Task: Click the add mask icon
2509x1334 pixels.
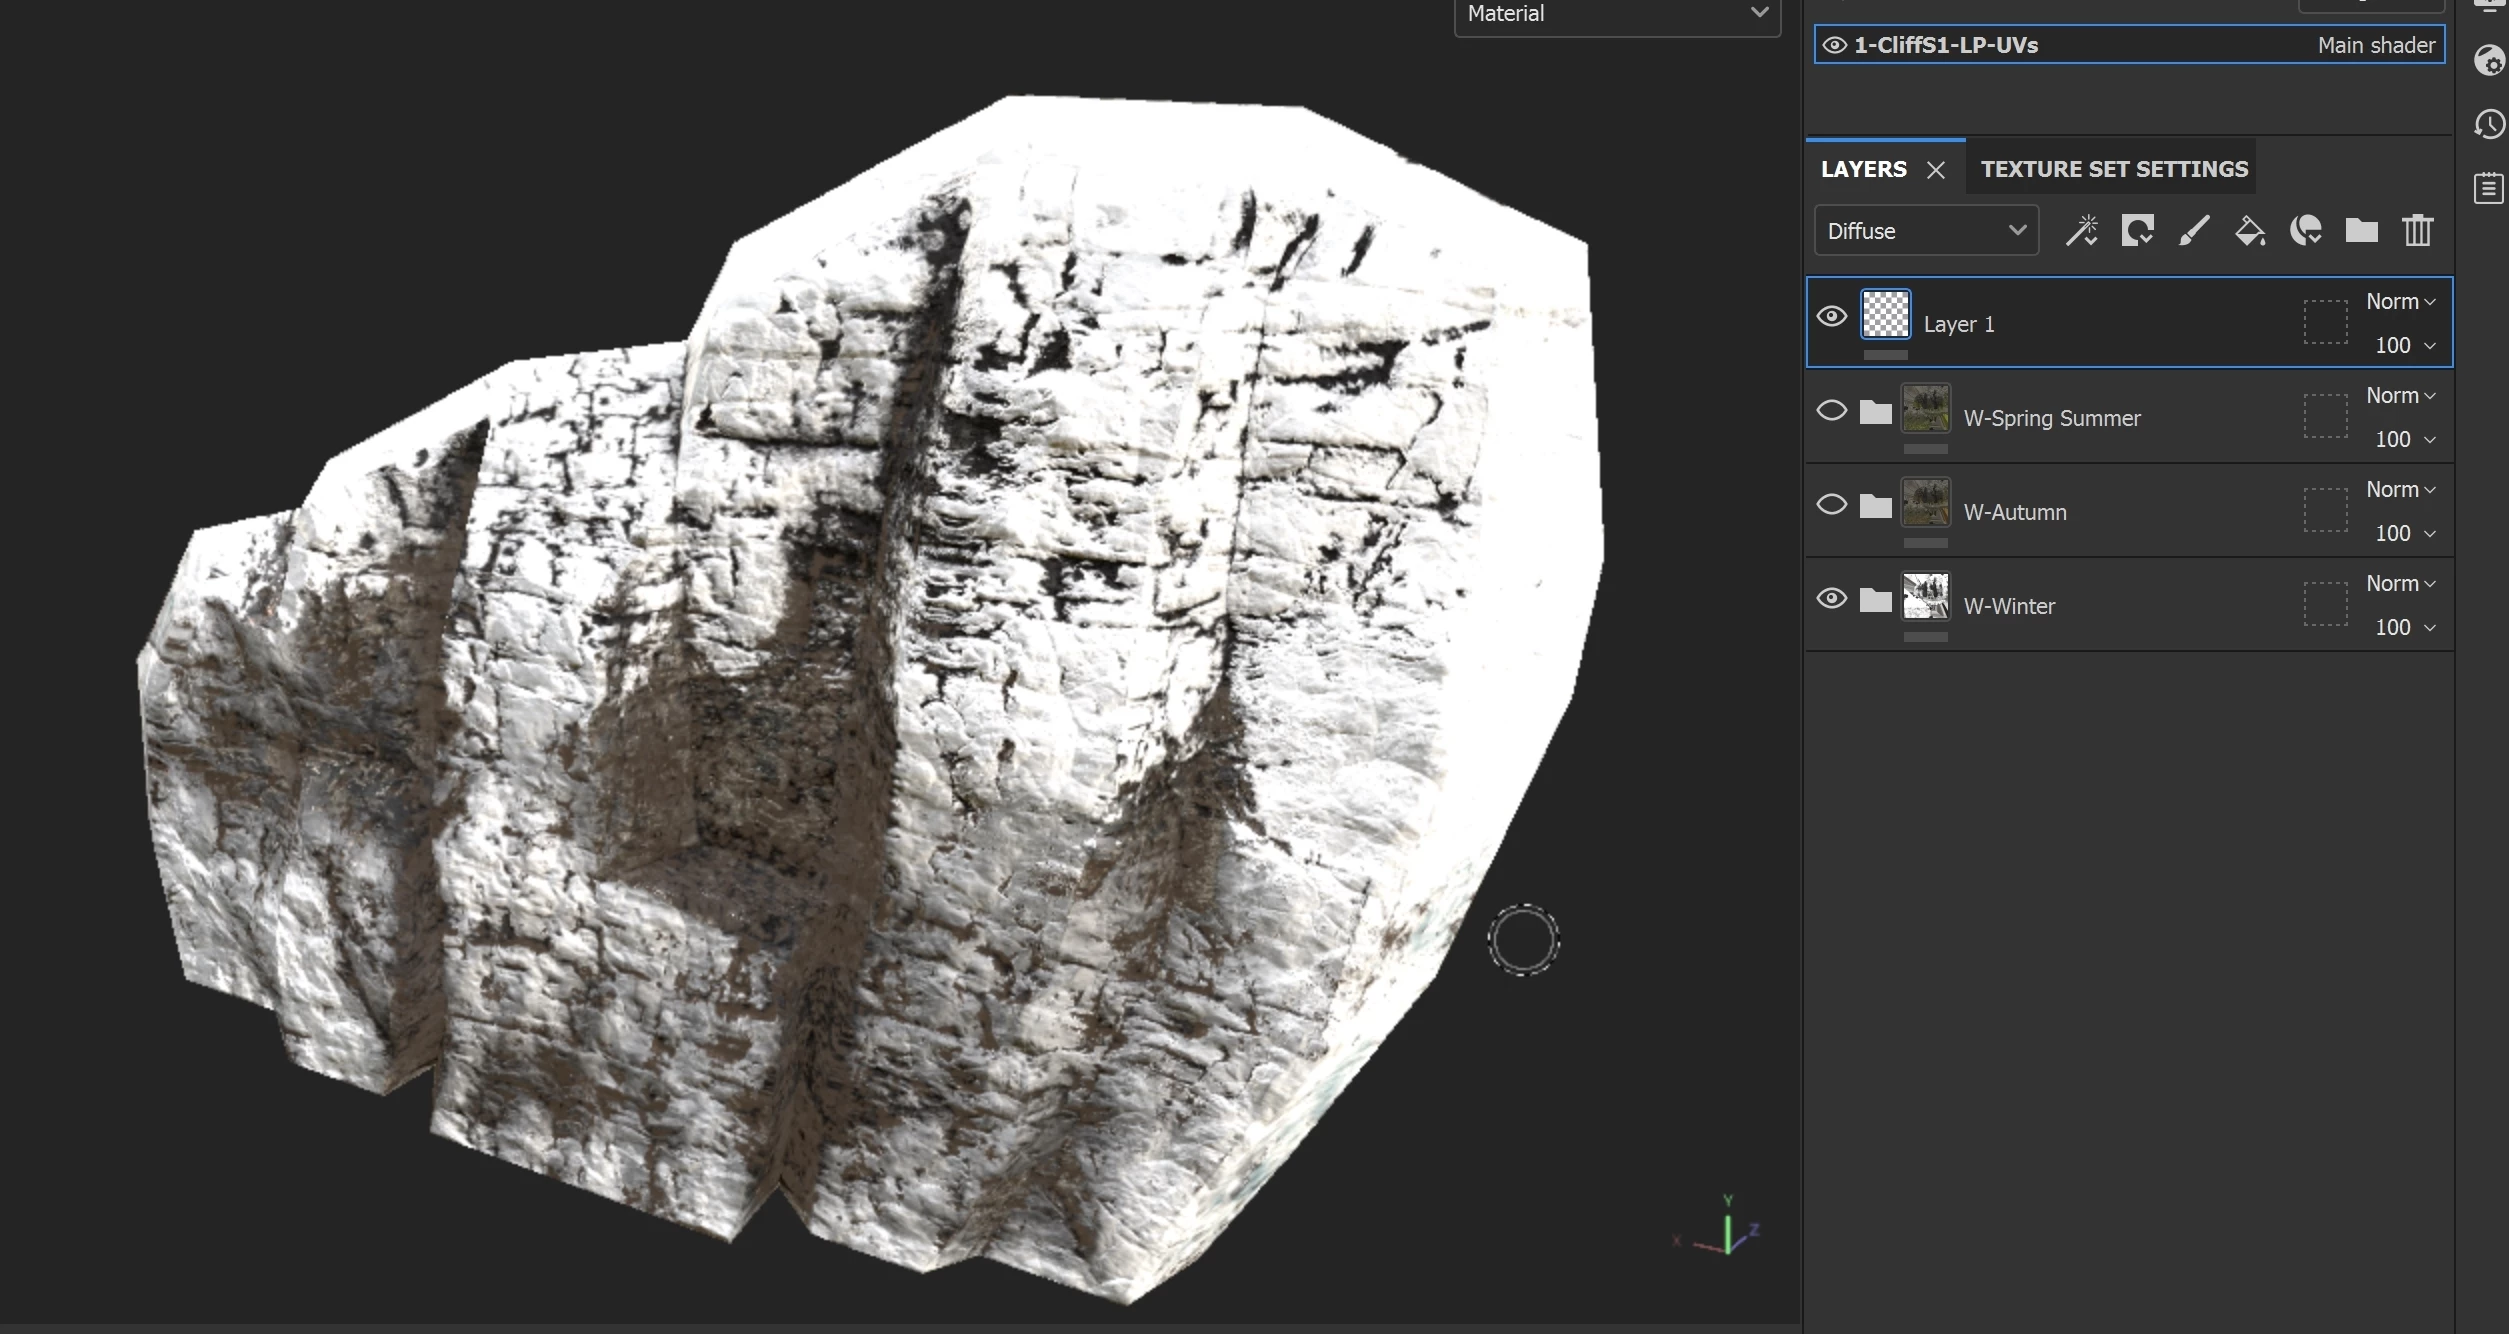Action: (2137, 231)
